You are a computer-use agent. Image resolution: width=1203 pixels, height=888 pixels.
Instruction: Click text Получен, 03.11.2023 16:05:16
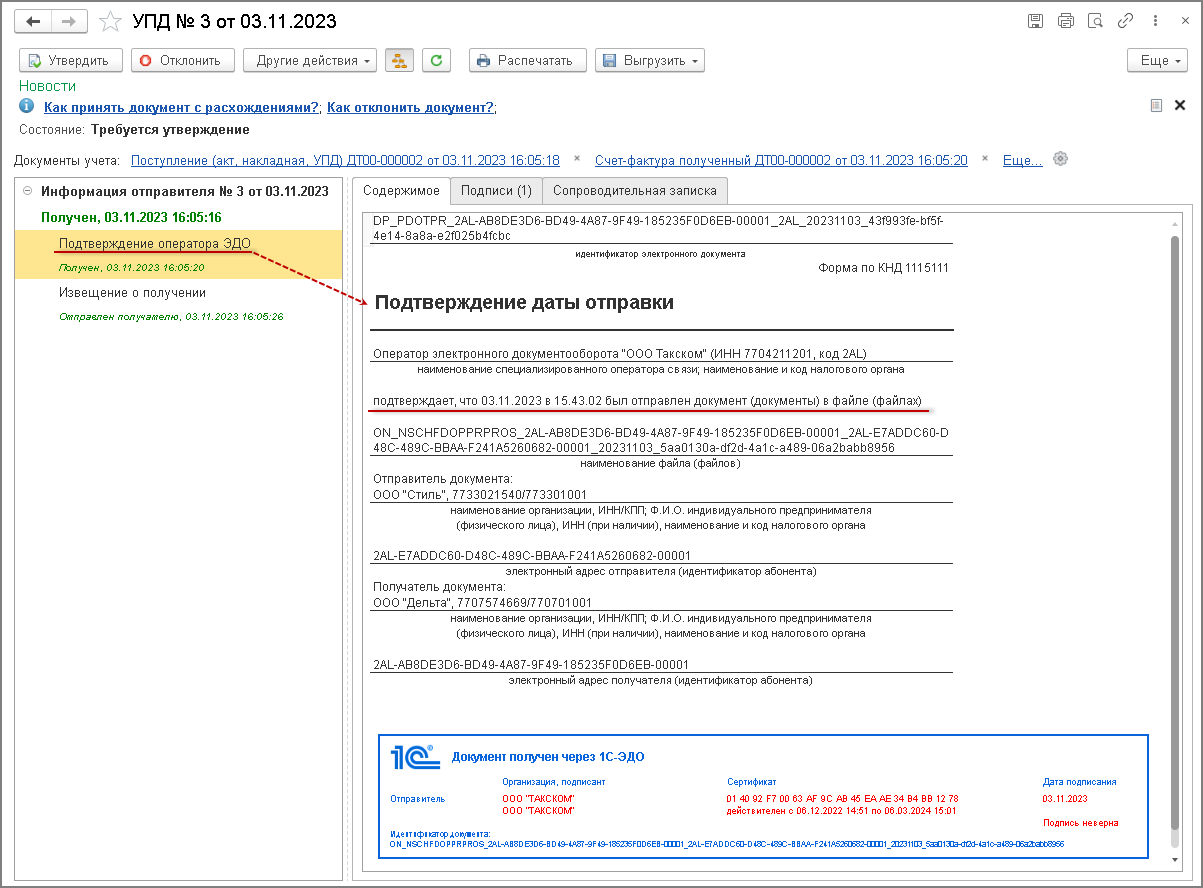[131, 217]
